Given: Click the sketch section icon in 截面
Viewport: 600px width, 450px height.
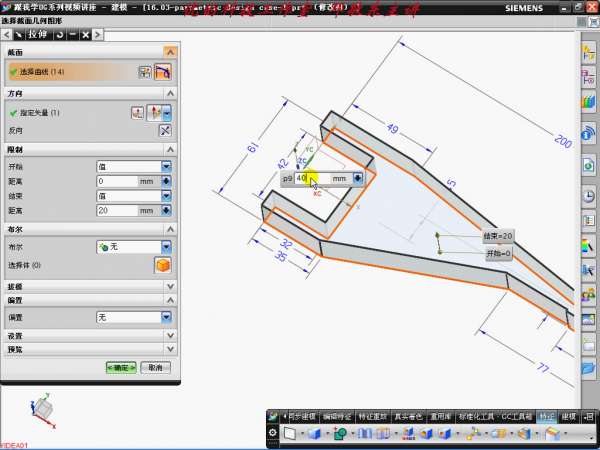Looking at the screenshot, I should click(145, 72).
